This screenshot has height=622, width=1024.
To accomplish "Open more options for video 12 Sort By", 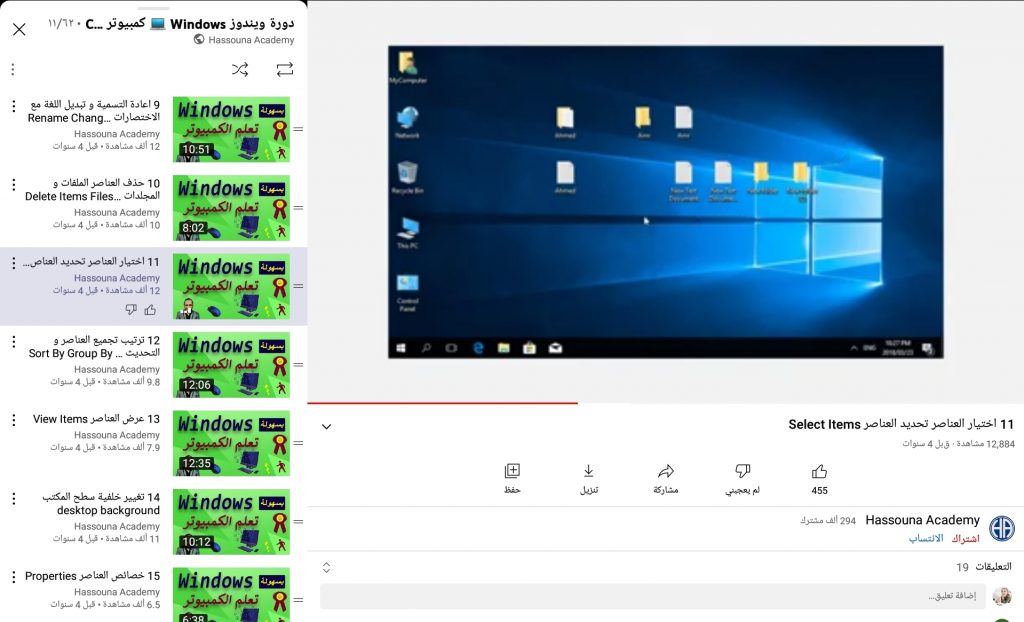I will pos(13,341).
